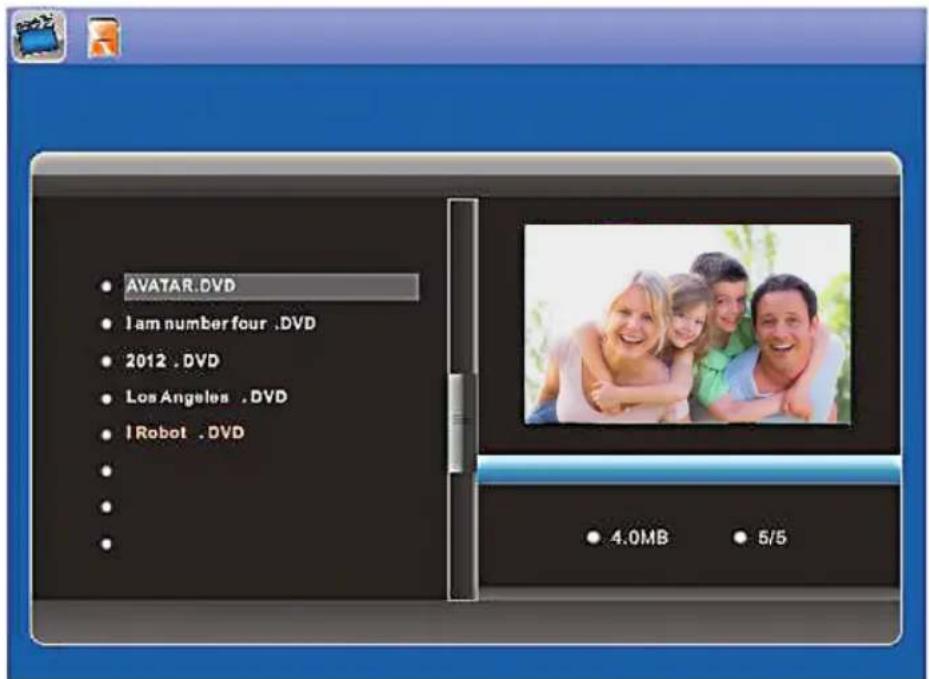Select the orange memory card icon

104,38
